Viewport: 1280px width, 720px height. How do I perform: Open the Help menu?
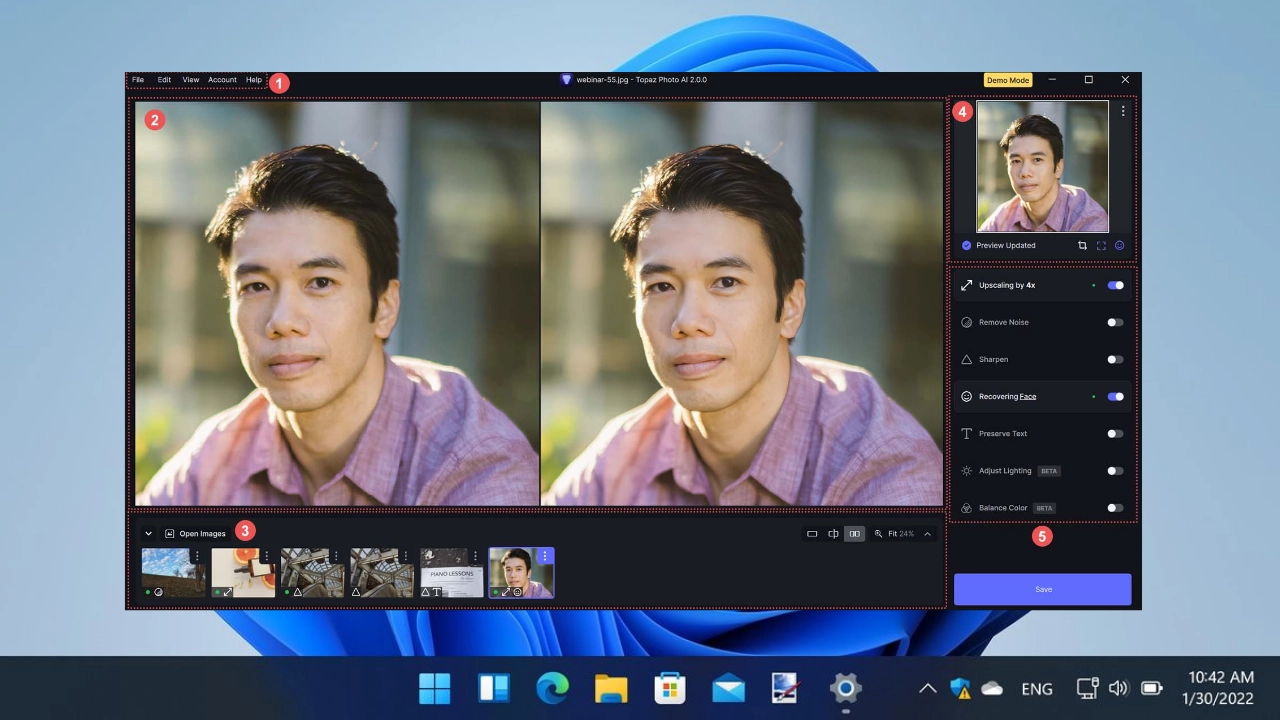click(x=254, y=80)
